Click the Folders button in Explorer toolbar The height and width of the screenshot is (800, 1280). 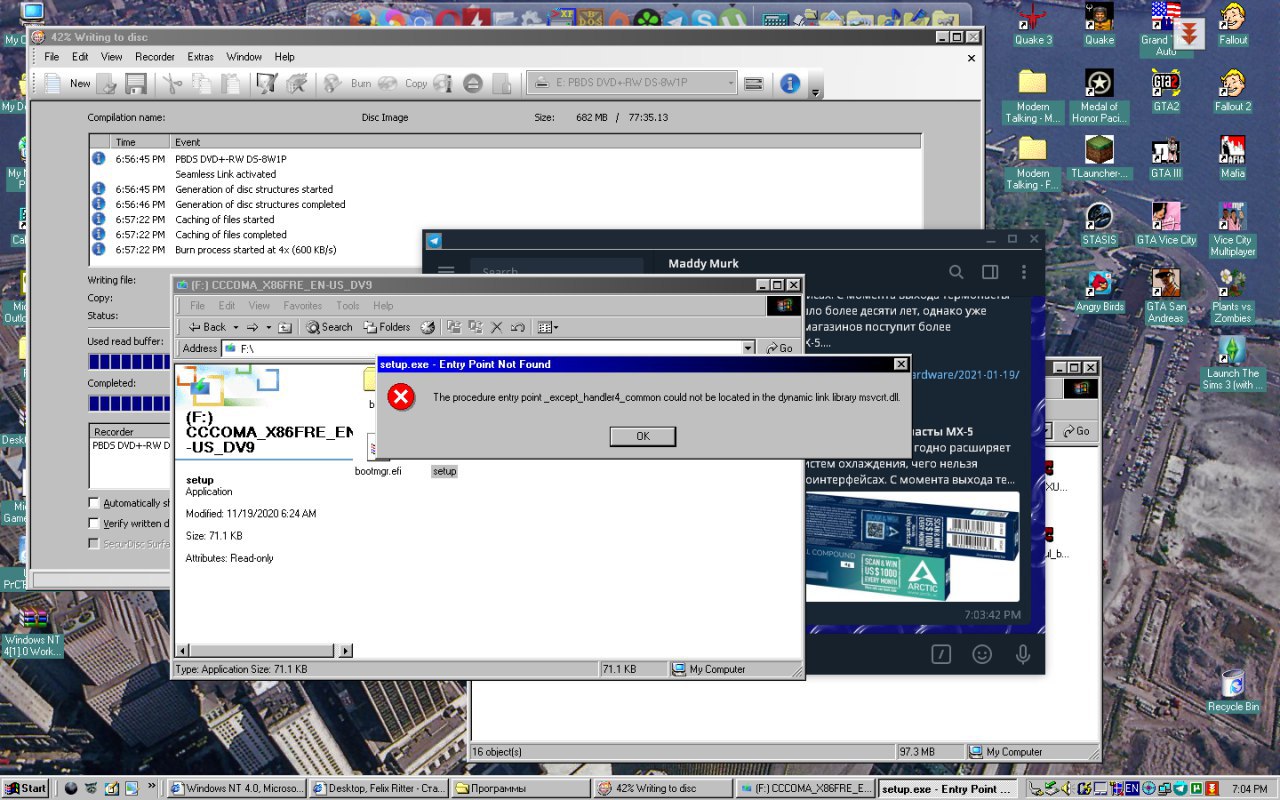387,327
